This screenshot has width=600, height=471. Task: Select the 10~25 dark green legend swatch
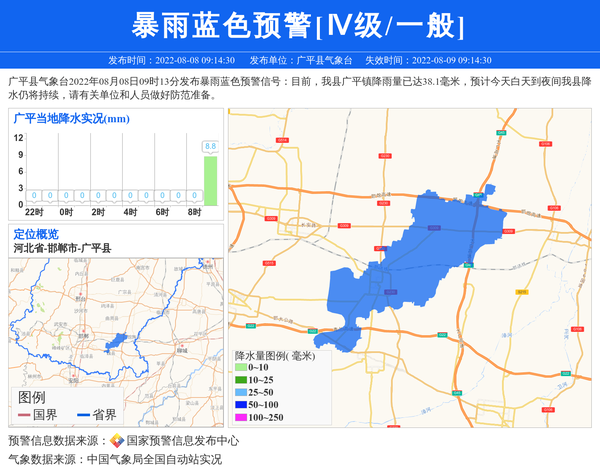[x=241, y=380]
